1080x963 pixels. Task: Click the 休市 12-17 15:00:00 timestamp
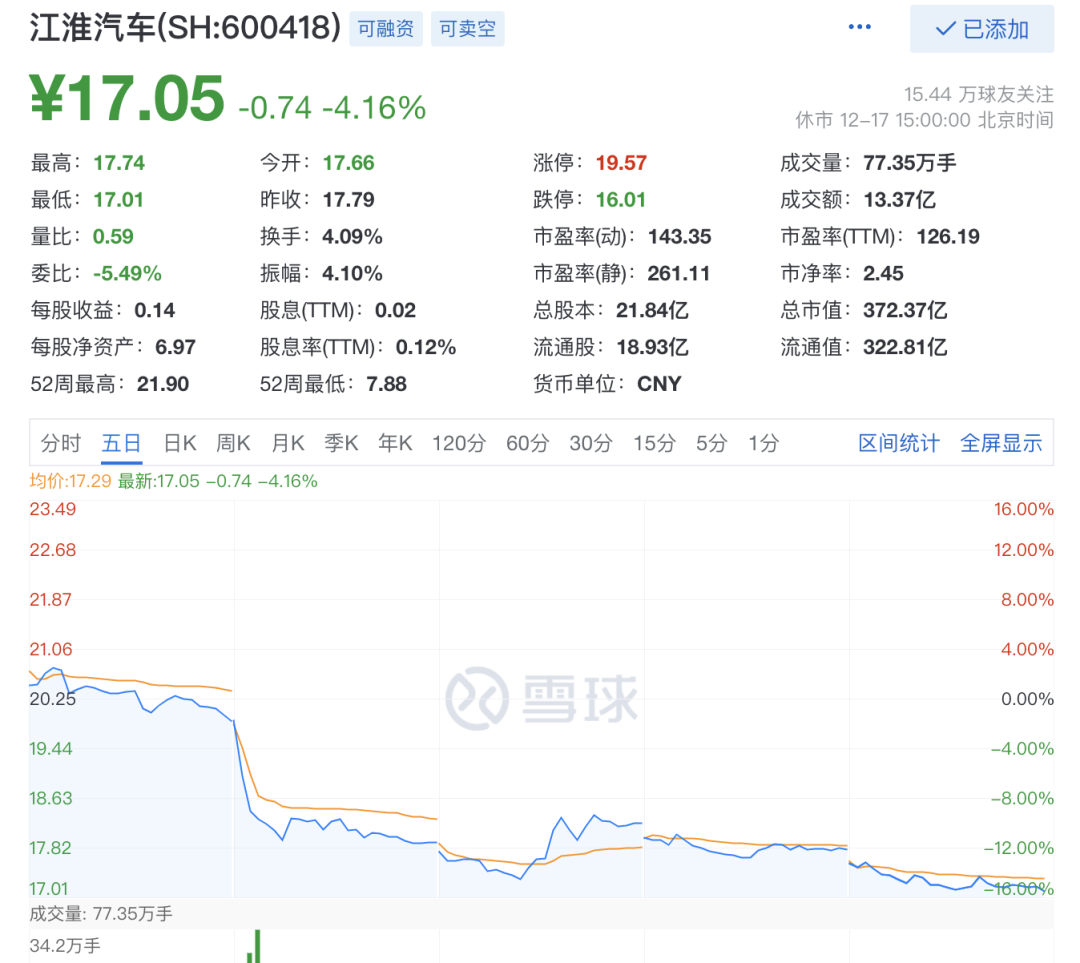tap(924, 121)
